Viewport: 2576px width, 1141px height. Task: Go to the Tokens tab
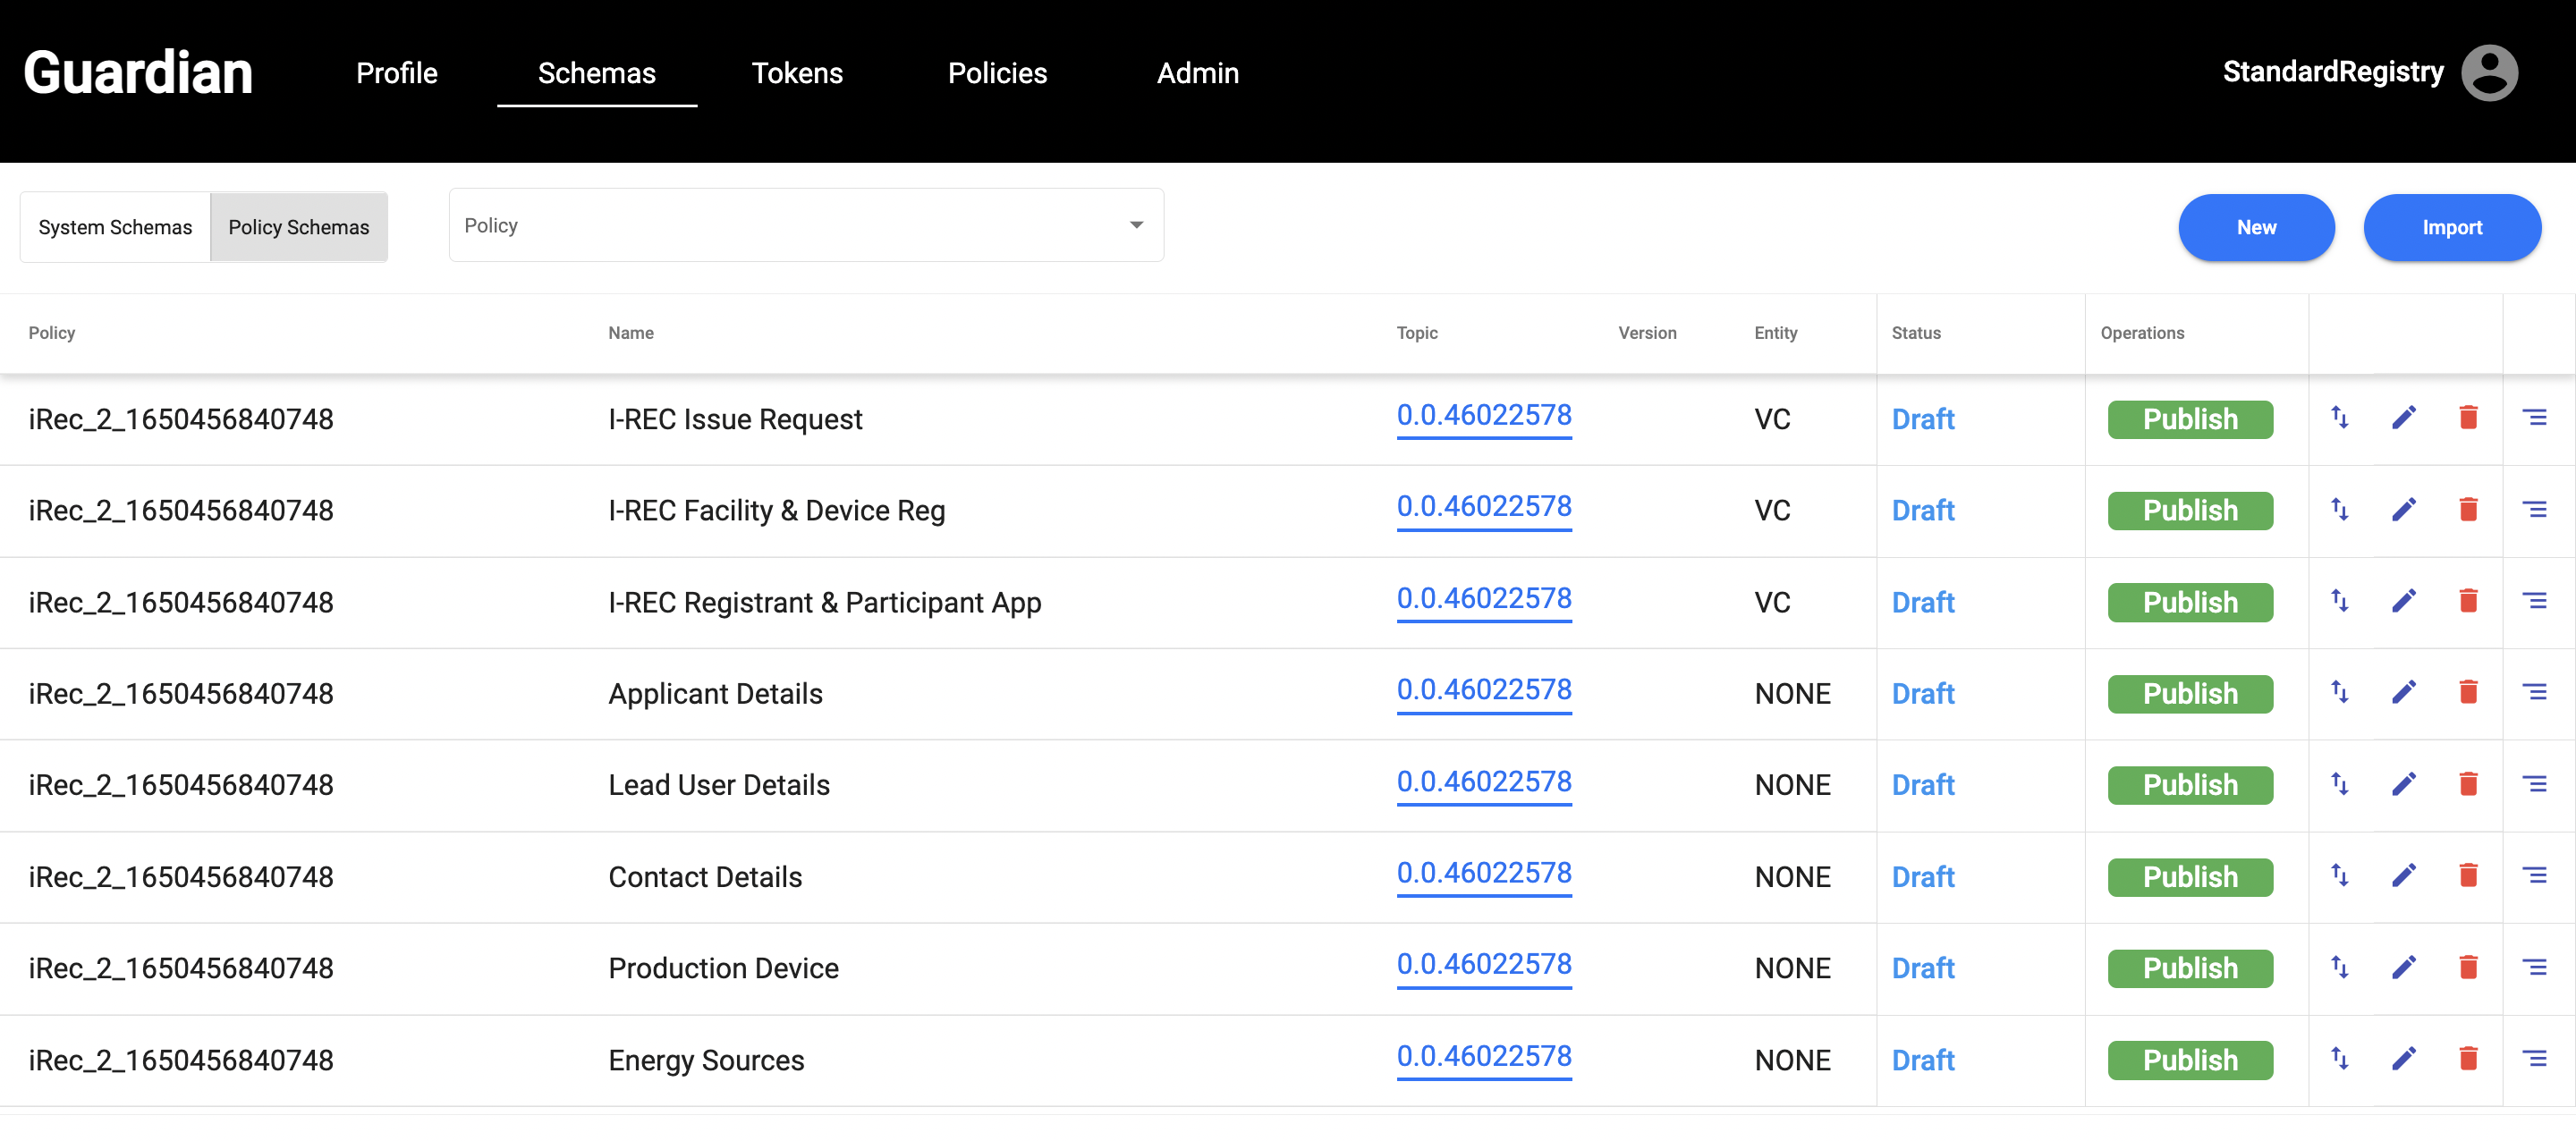point(797,73)
